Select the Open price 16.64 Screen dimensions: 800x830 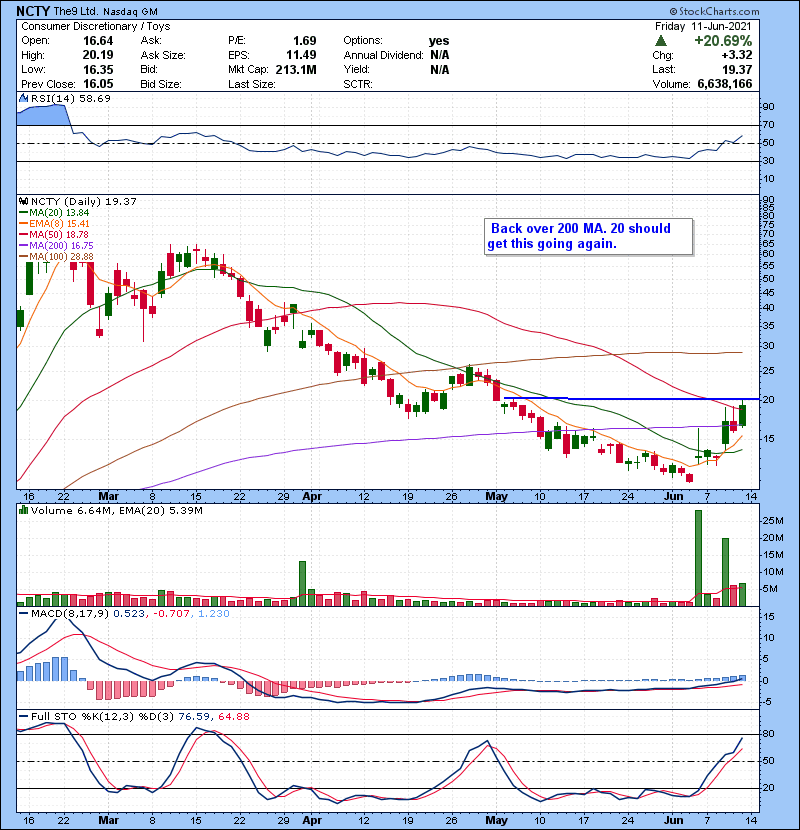[x=98, y=41]
